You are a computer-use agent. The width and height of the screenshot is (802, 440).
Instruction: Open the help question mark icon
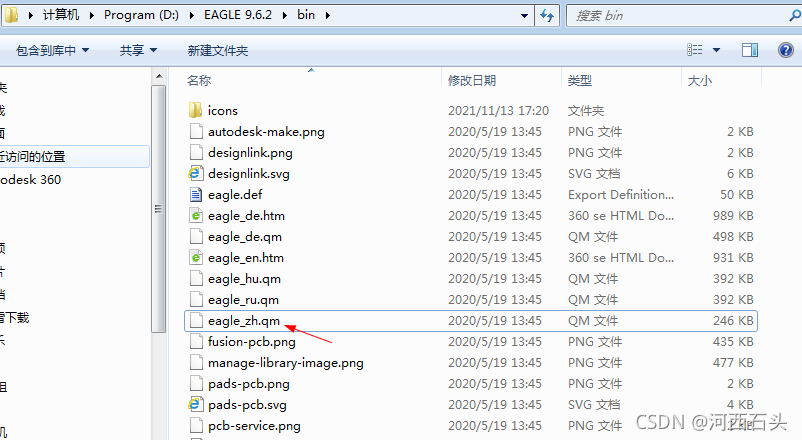point(786,50)
